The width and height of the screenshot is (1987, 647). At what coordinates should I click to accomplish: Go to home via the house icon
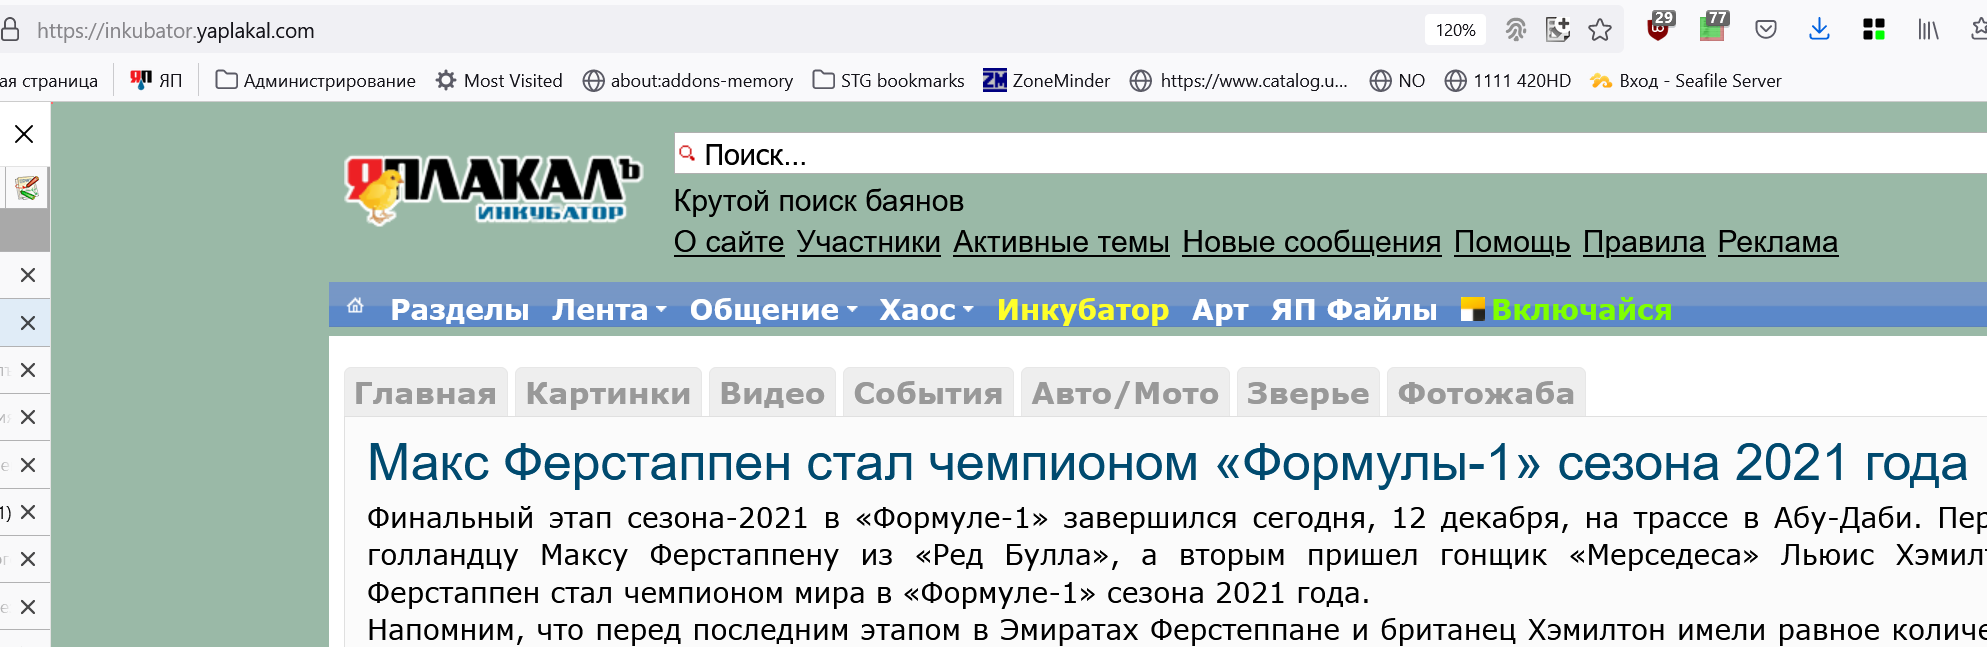(355, 306)
